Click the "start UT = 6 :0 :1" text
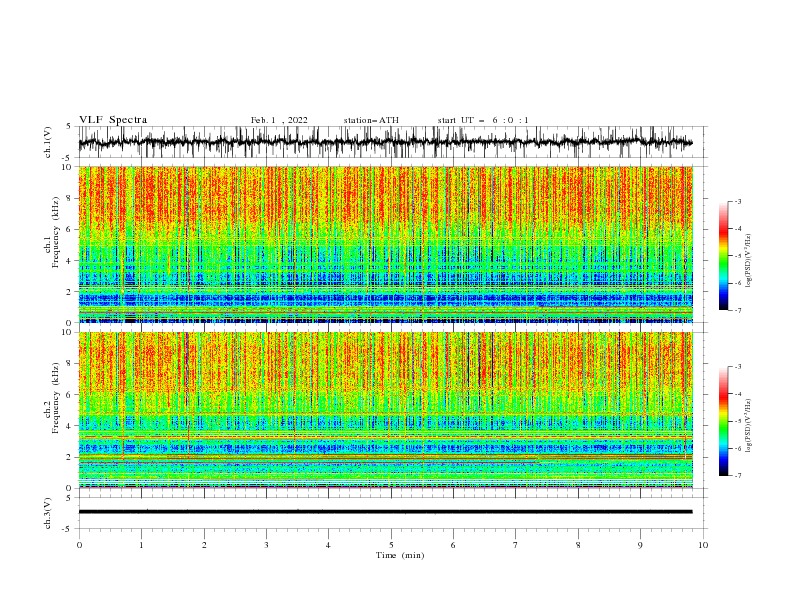 click(483, 120)
